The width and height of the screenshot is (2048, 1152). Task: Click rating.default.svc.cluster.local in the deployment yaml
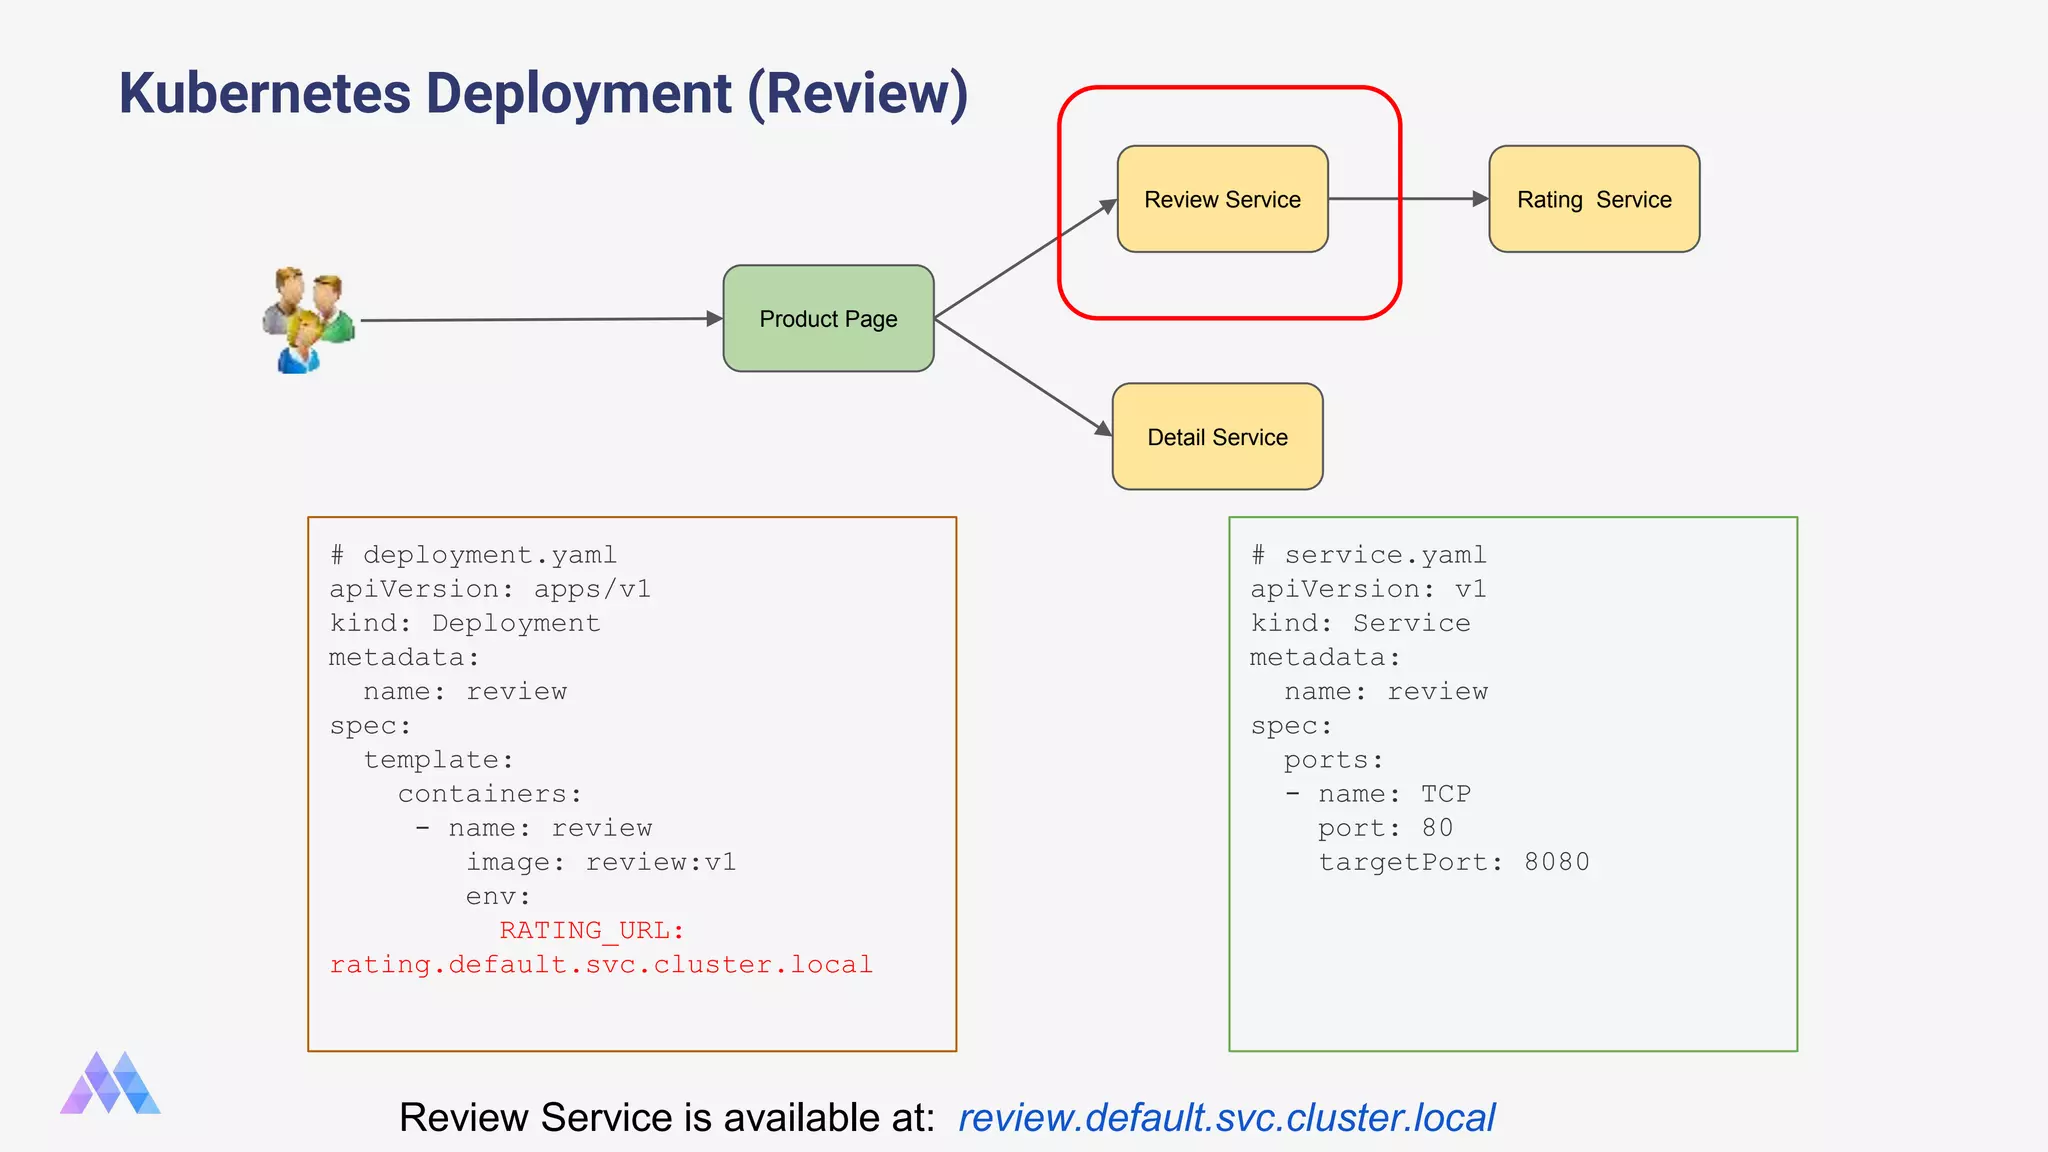coord(601,964)
